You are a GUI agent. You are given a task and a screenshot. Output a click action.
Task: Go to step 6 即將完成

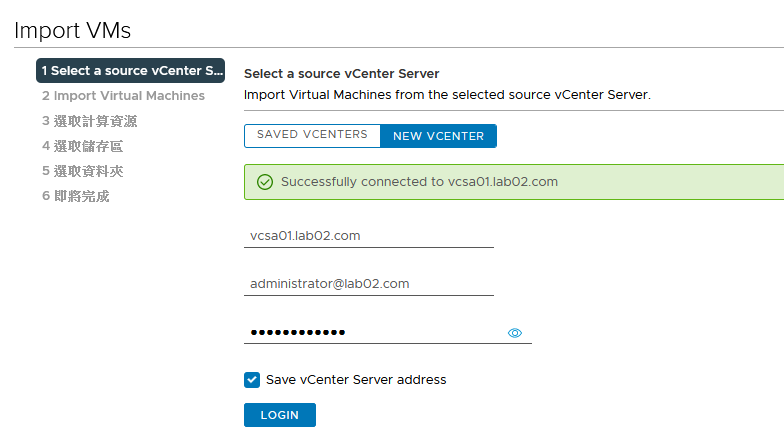(76, 196)
